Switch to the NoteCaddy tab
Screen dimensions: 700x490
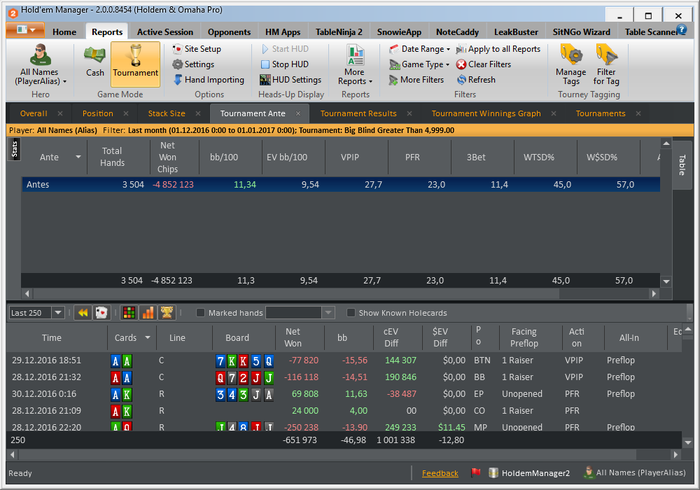click(457, 32)
